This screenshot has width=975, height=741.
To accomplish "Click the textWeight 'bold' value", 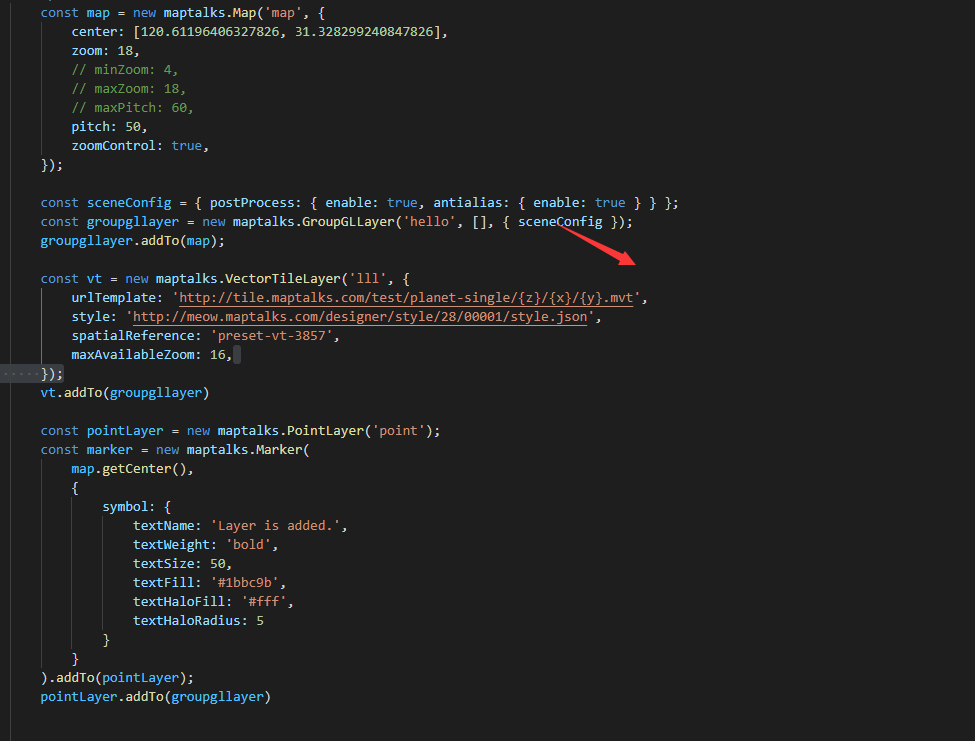I will click(x=247, y=545).
